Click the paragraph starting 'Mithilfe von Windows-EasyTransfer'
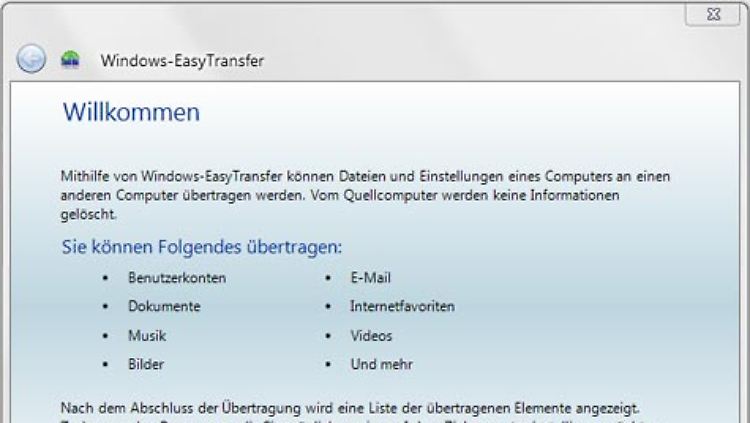The width and height of the screenshot is (750, 423). 365,195
